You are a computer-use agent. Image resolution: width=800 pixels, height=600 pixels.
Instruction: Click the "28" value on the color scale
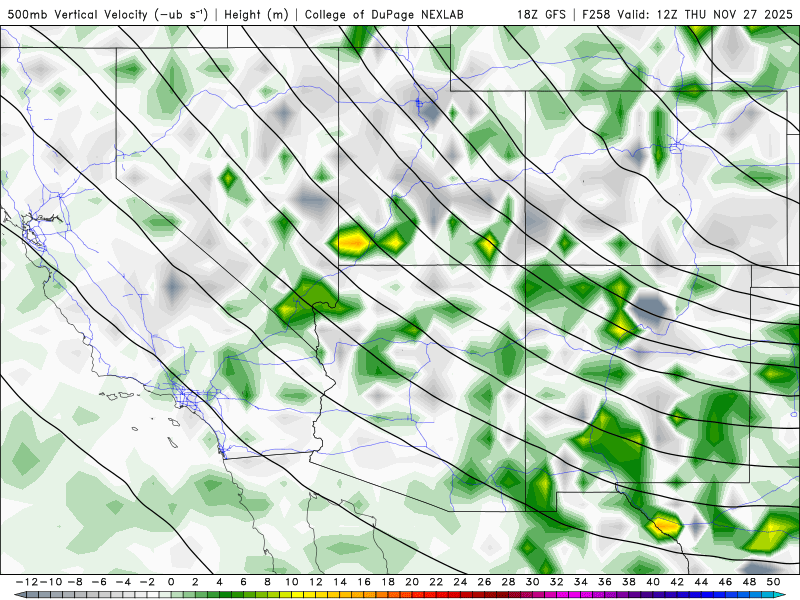click(509, 582)
